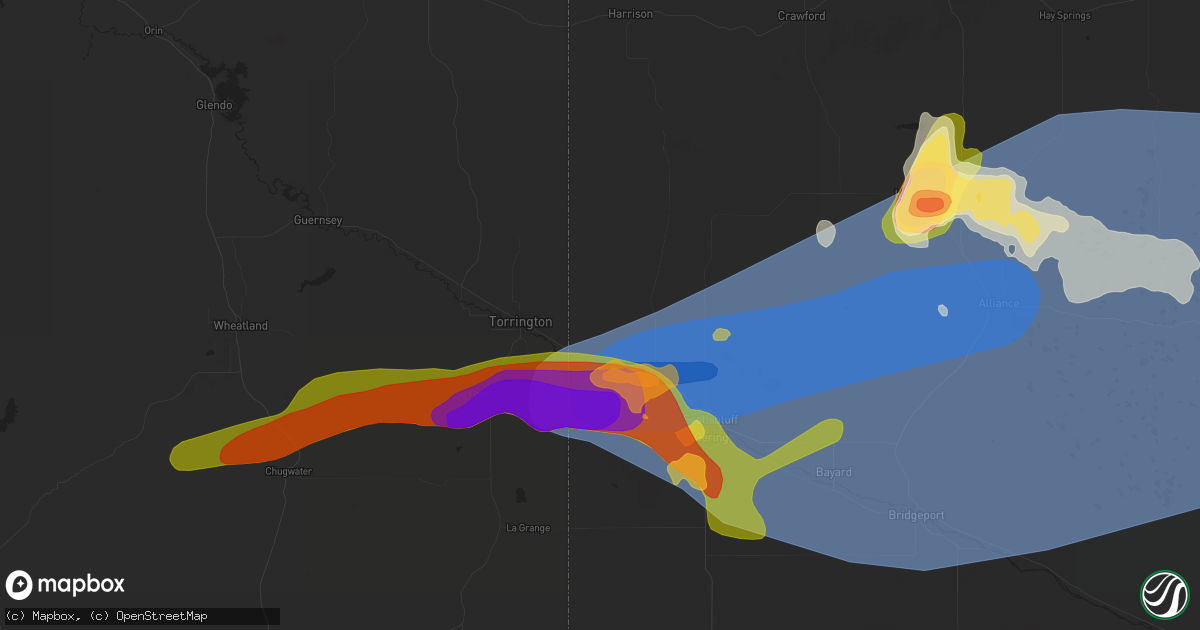Select the Chugwater town label
Image resolution: width=1200 pixels, height=630 pixels.
pos(289,471)
